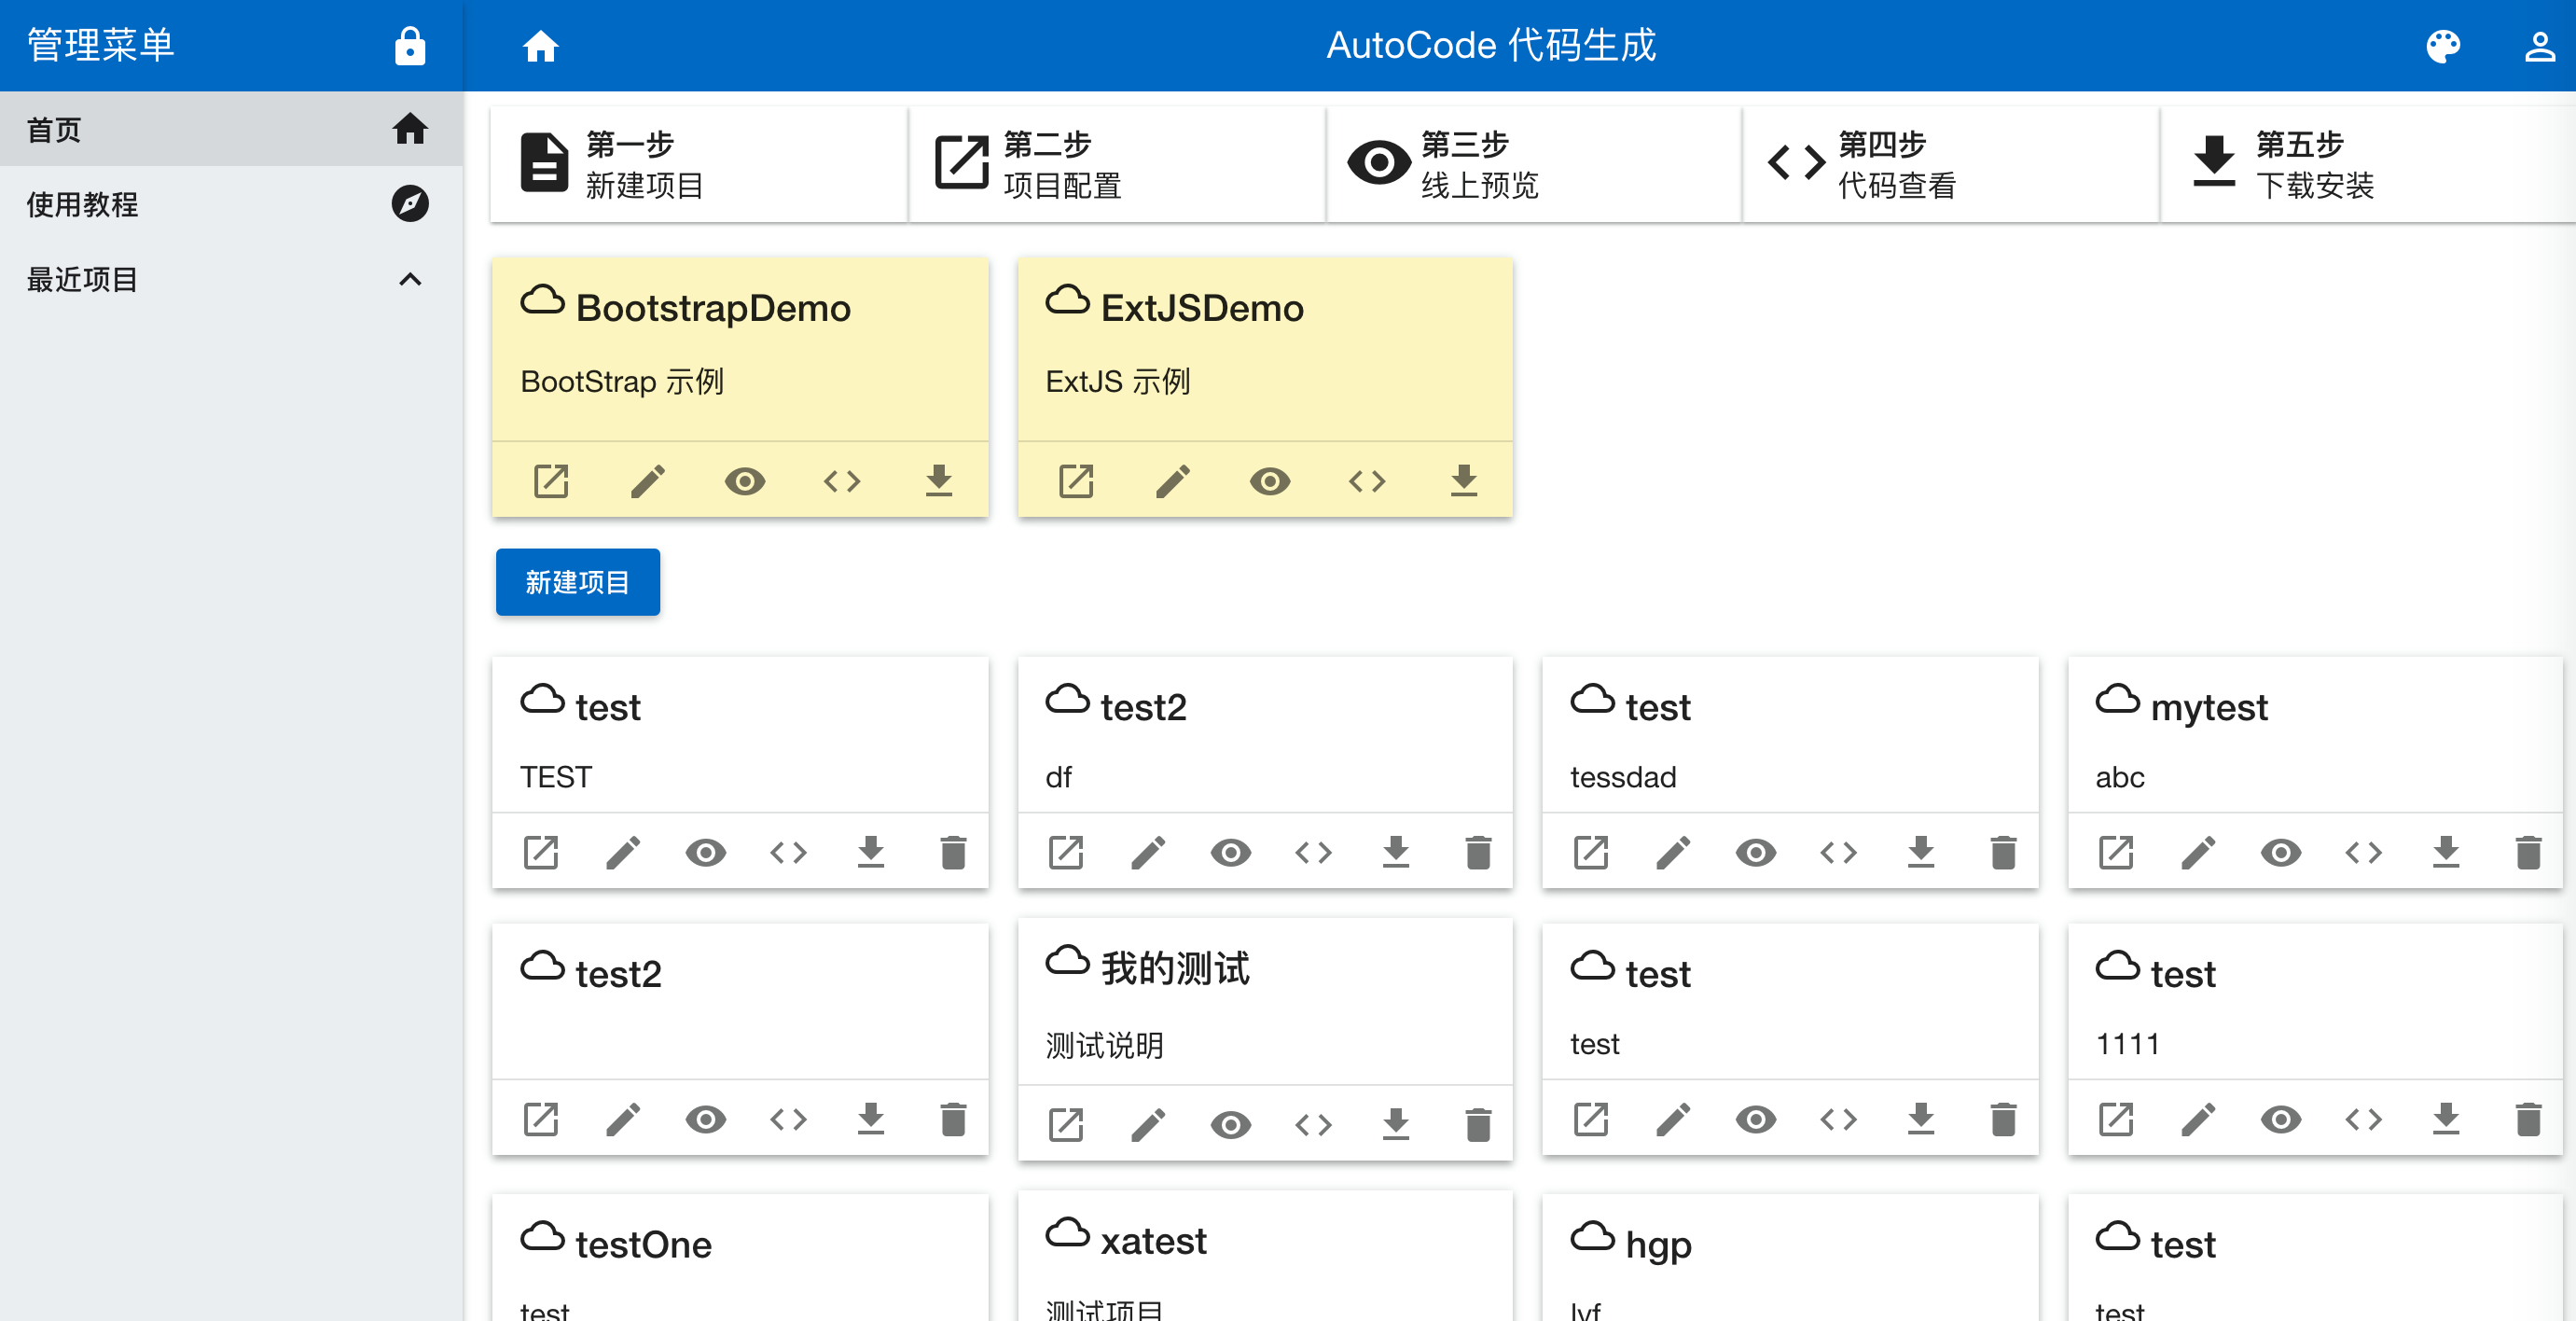
Task: Click the ExtJSDemo project card title
Action: point(1201,308)
